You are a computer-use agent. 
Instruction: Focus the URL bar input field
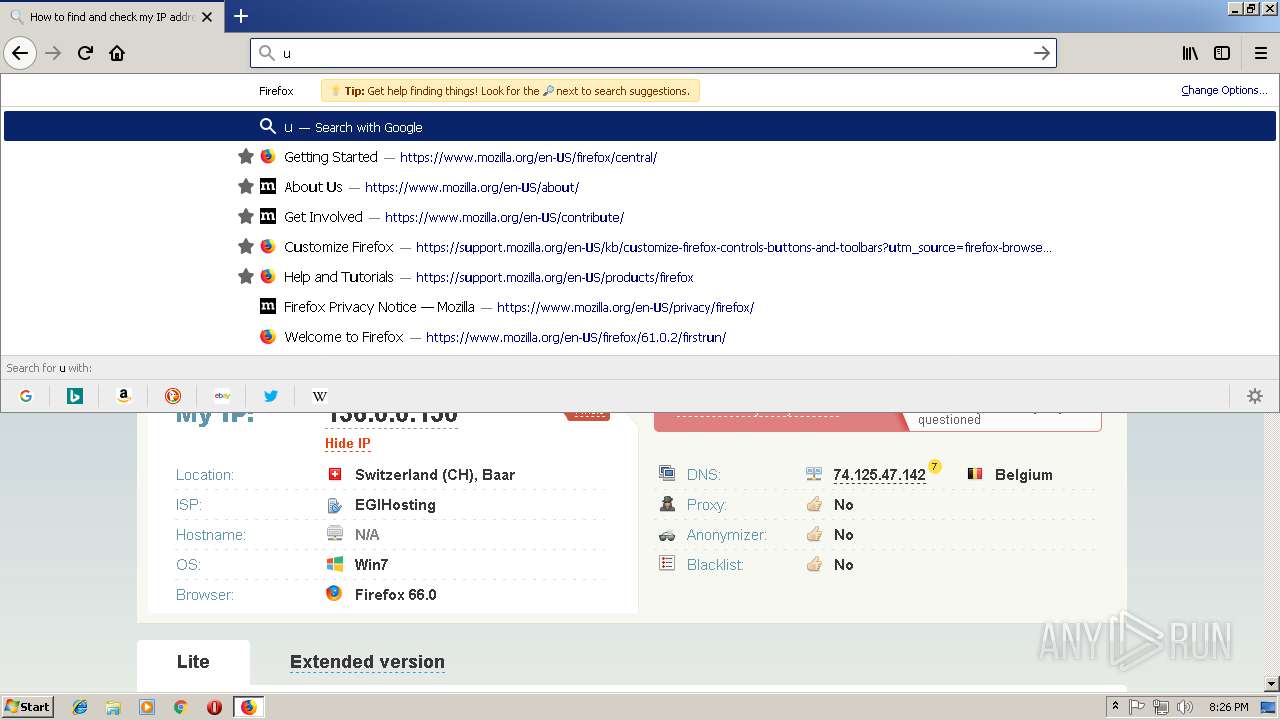(x=655, y=53)
